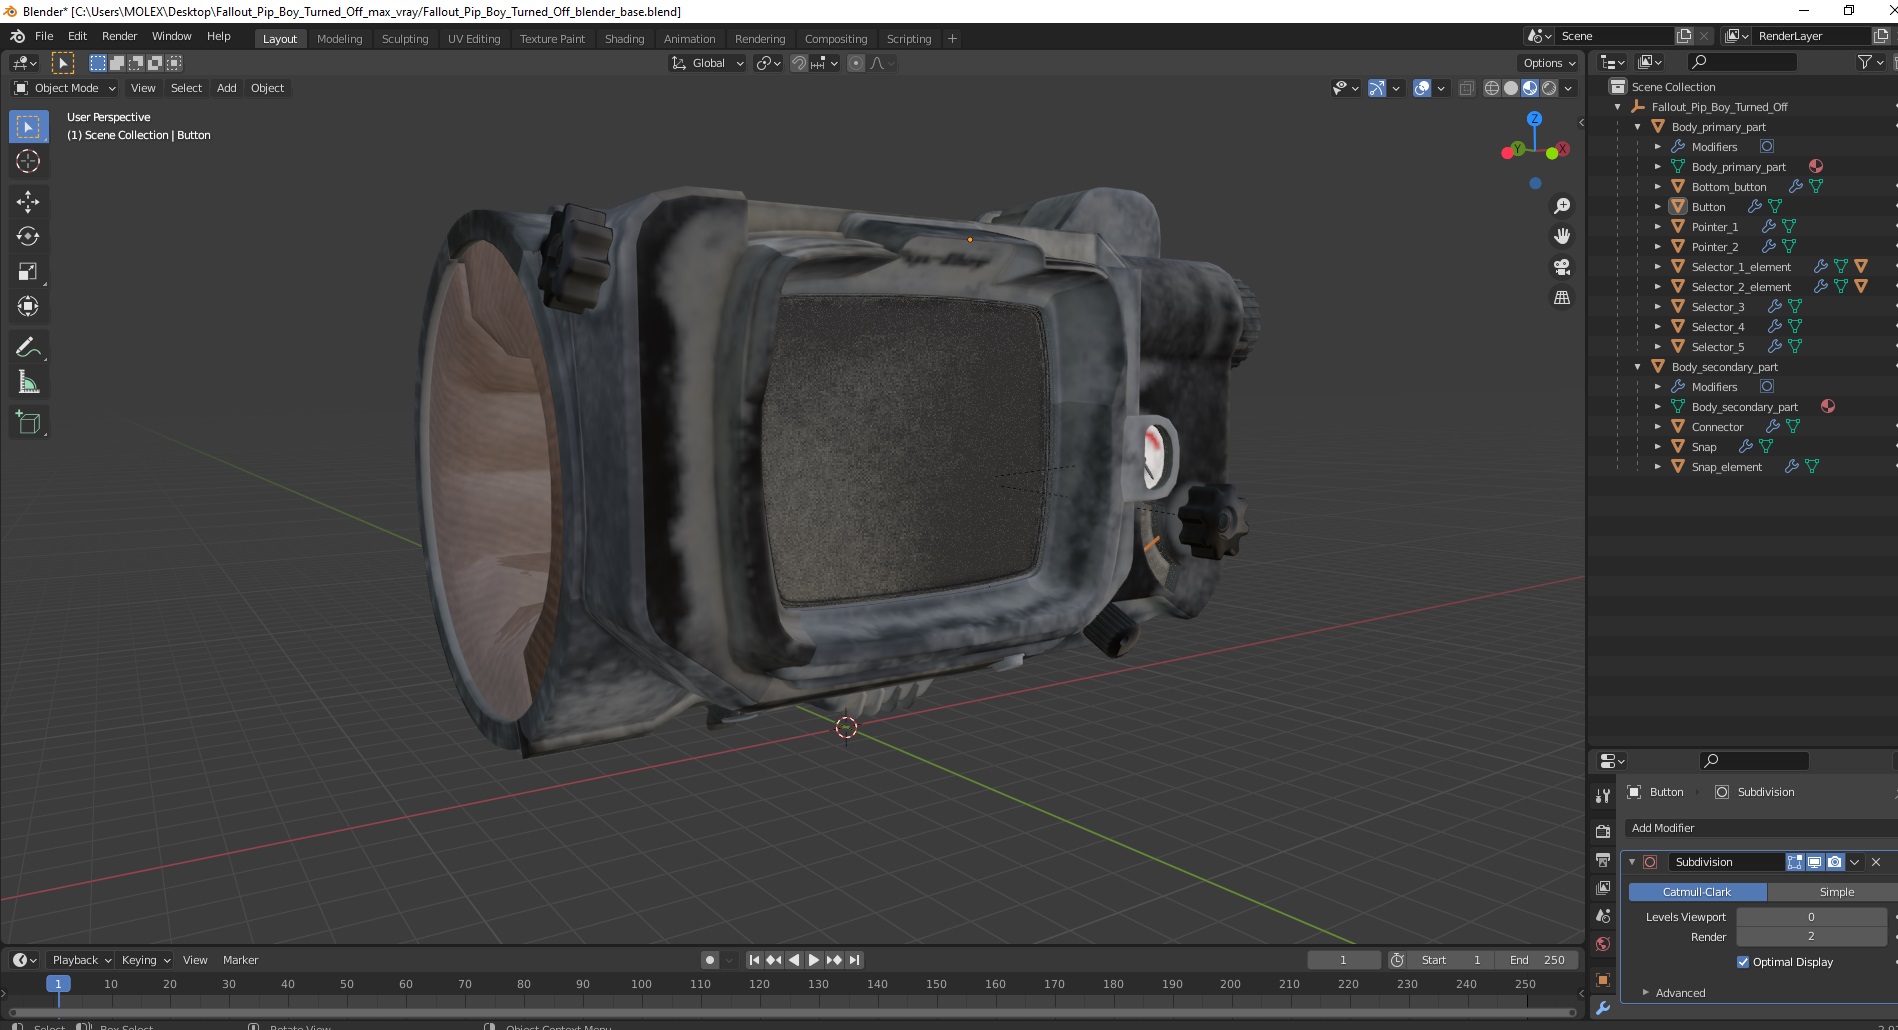The width and height of the screenshot is (1898, 1030).
Task: Click the Add Modifier button
Action: (x=1760, y=828)
